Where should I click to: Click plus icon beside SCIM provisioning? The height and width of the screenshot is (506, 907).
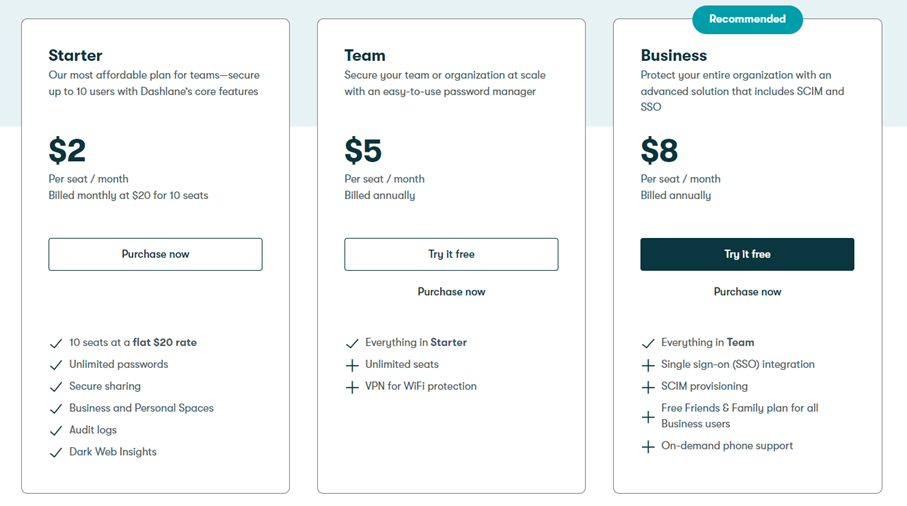coord(648,387)
